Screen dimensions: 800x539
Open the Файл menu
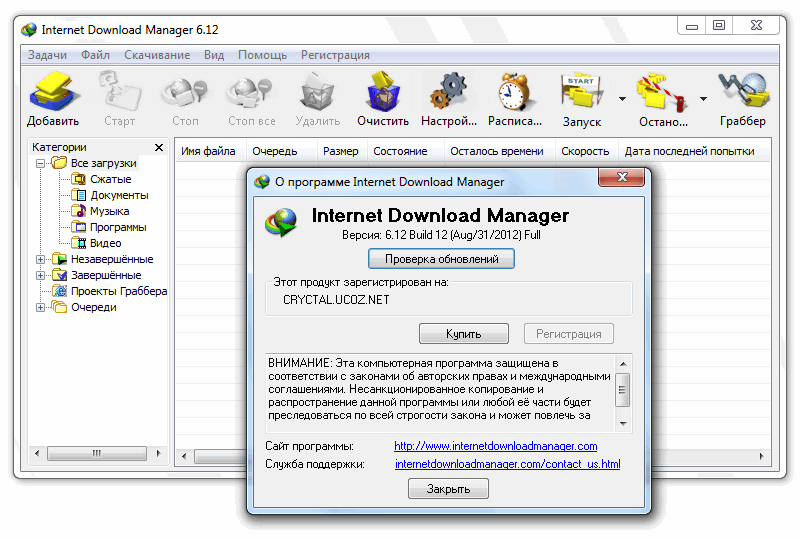point(95,55)
